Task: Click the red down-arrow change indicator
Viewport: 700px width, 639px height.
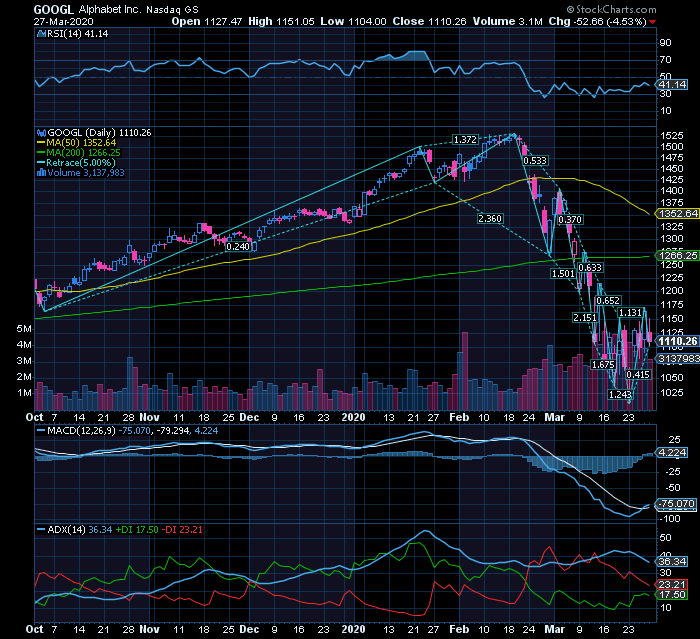Action: 653,22
